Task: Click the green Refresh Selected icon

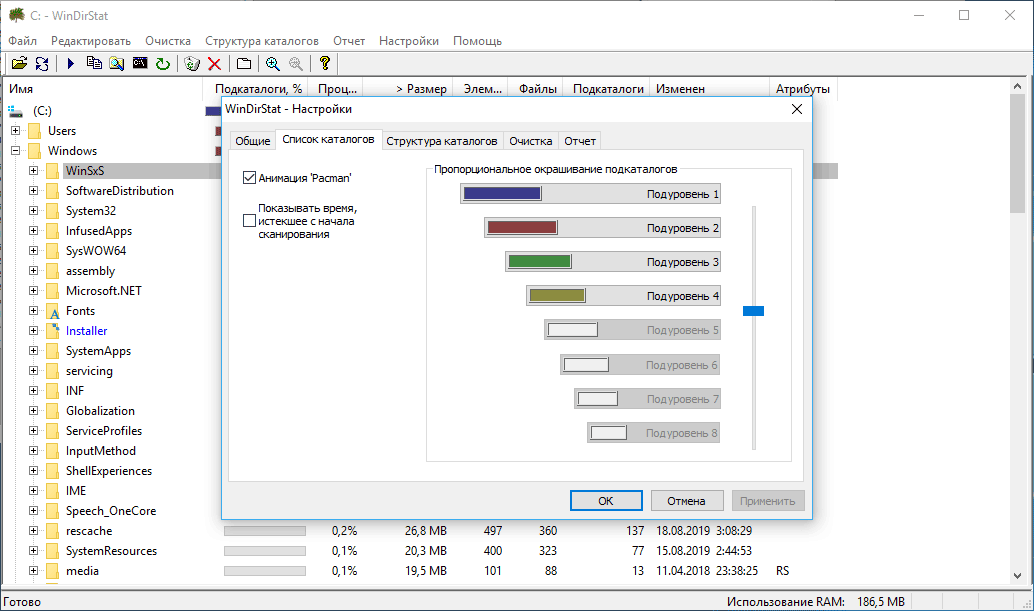Action: [x=163, y=63]
